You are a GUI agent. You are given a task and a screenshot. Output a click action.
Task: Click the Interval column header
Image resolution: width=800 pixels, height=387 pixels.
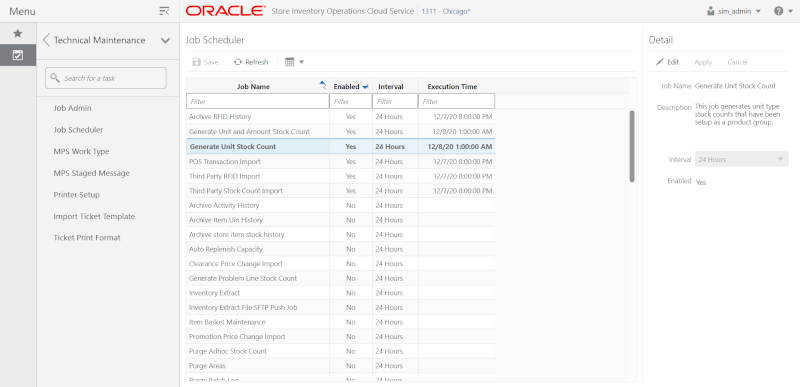pos(395,87)
